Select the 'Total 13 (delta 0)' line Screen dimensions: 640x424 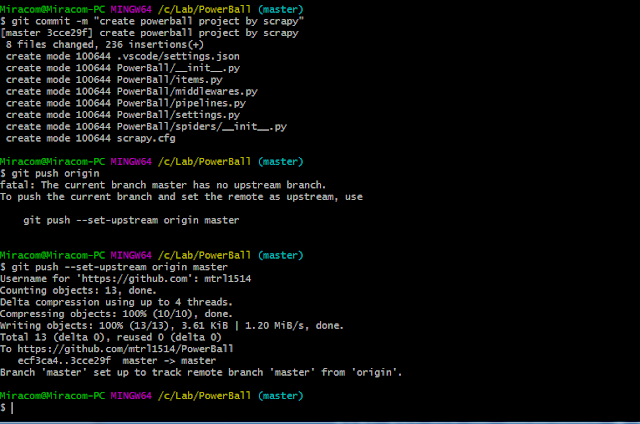tap(111, 337)
